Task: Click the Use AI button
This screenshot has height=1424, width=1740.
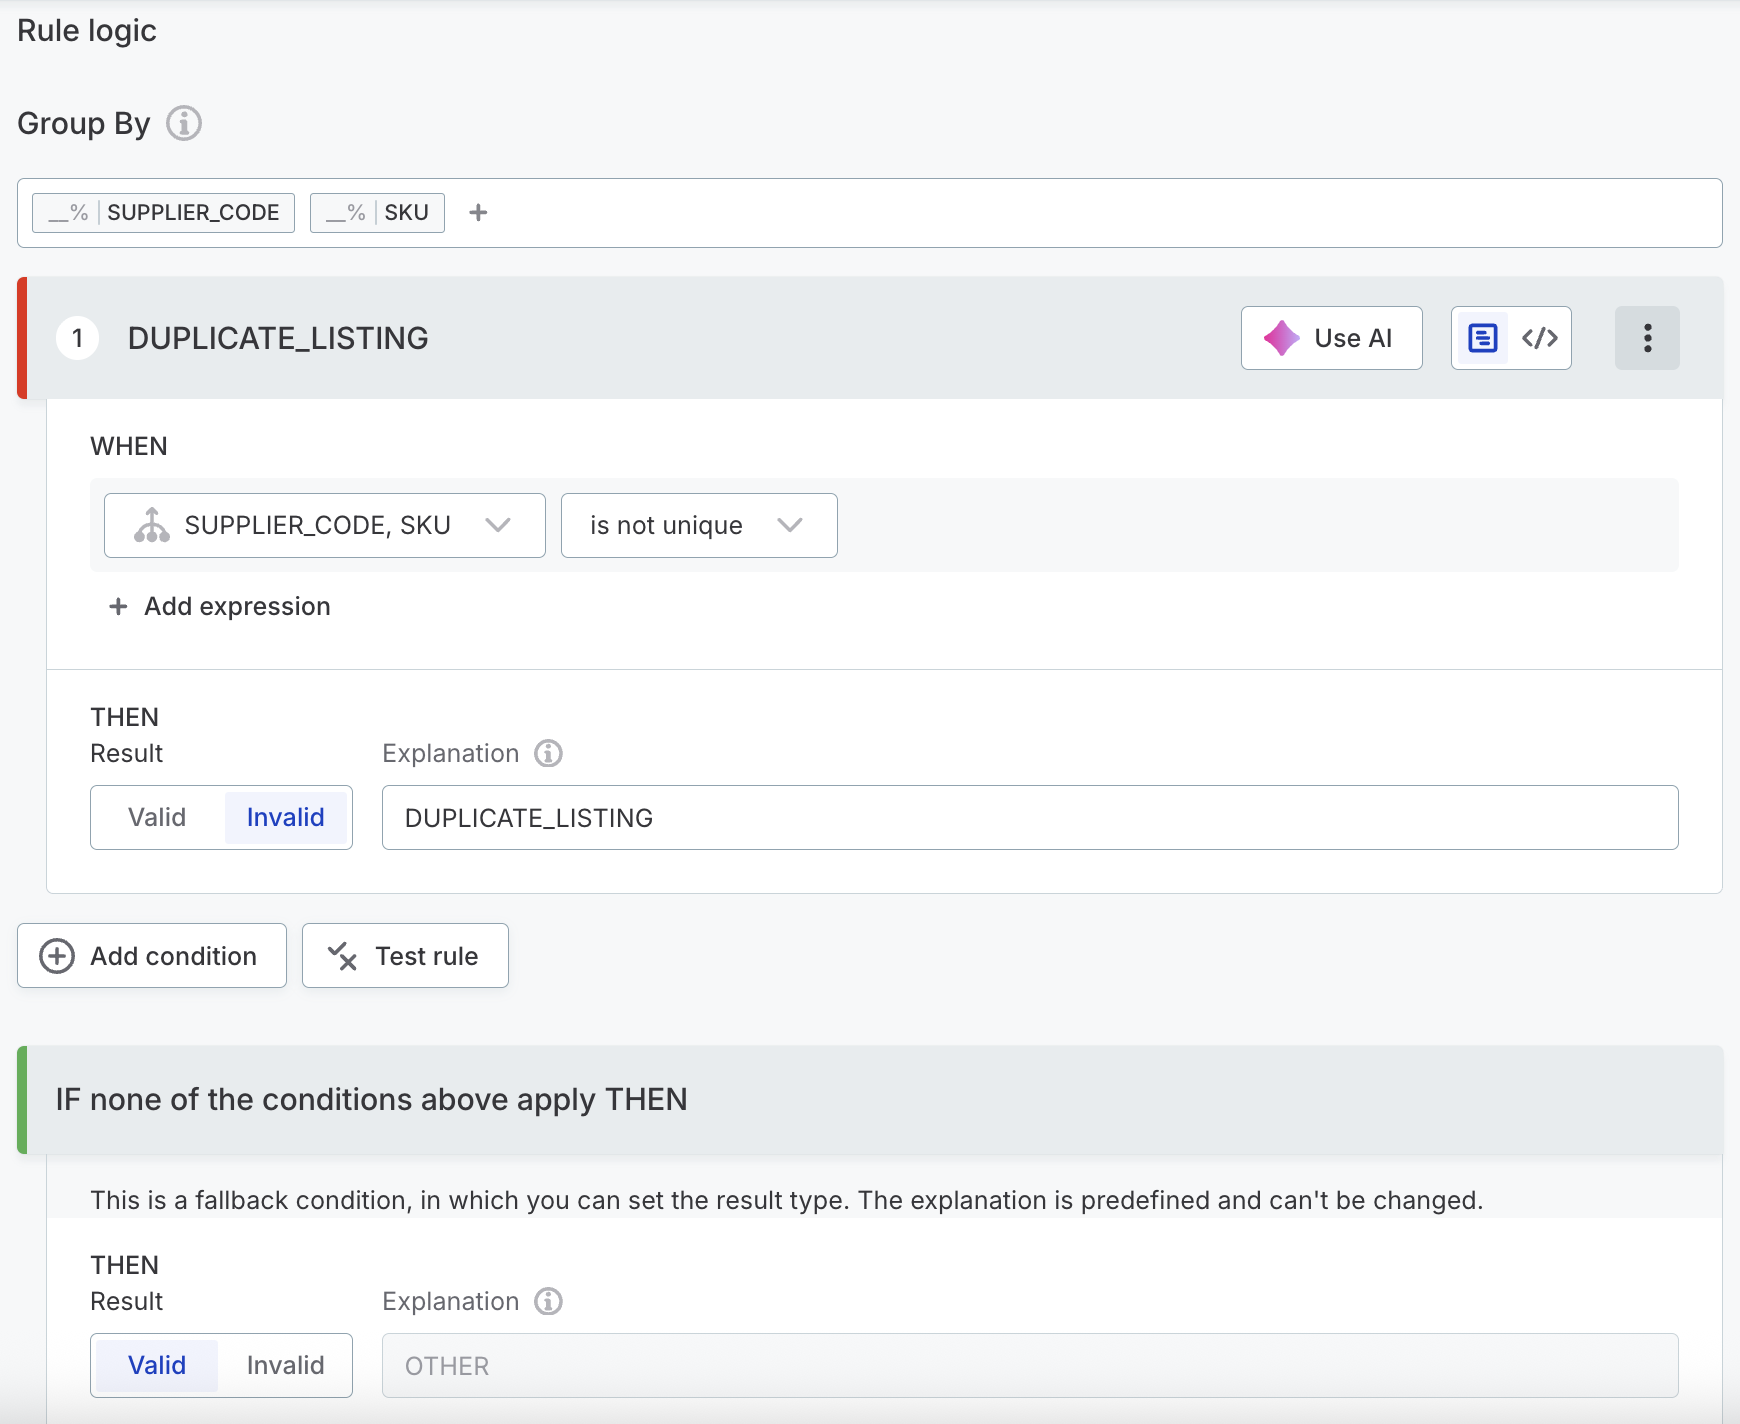Action: point(1331,338)
